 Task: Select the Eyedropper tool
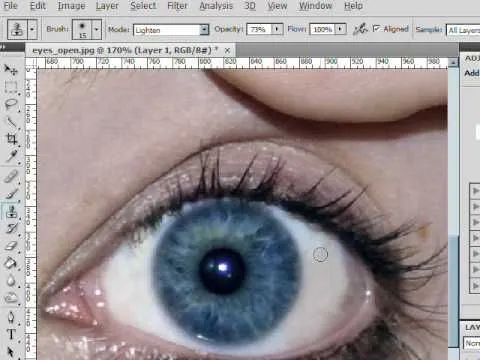[11, 156]
